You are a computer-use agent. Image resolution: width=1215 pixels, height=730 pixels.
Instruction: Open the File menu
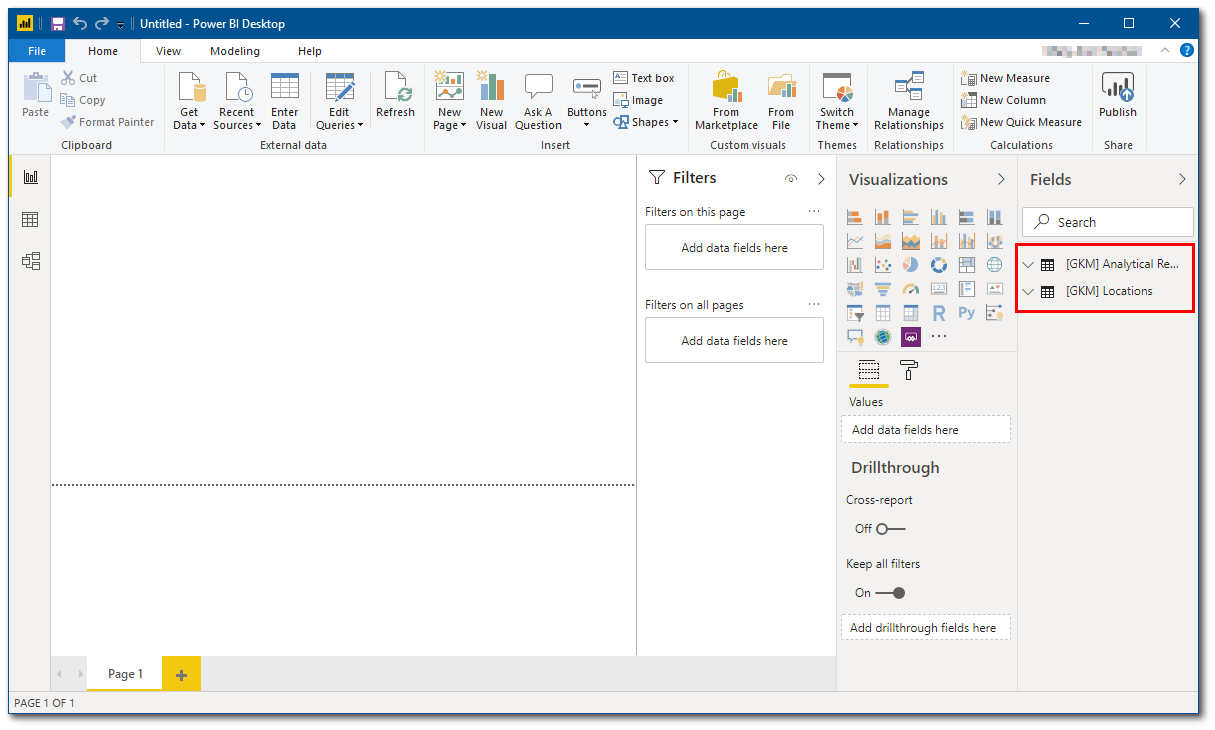(37, 51)
